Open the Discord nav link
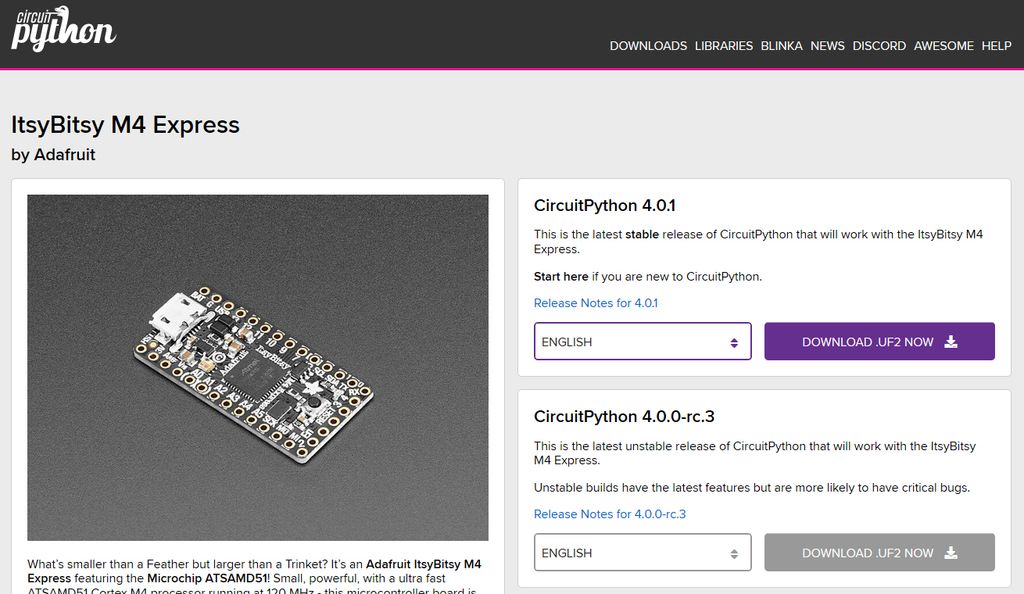Image resolution: width=1024 pixels, height=594 pixels. (x=879, y=46)
